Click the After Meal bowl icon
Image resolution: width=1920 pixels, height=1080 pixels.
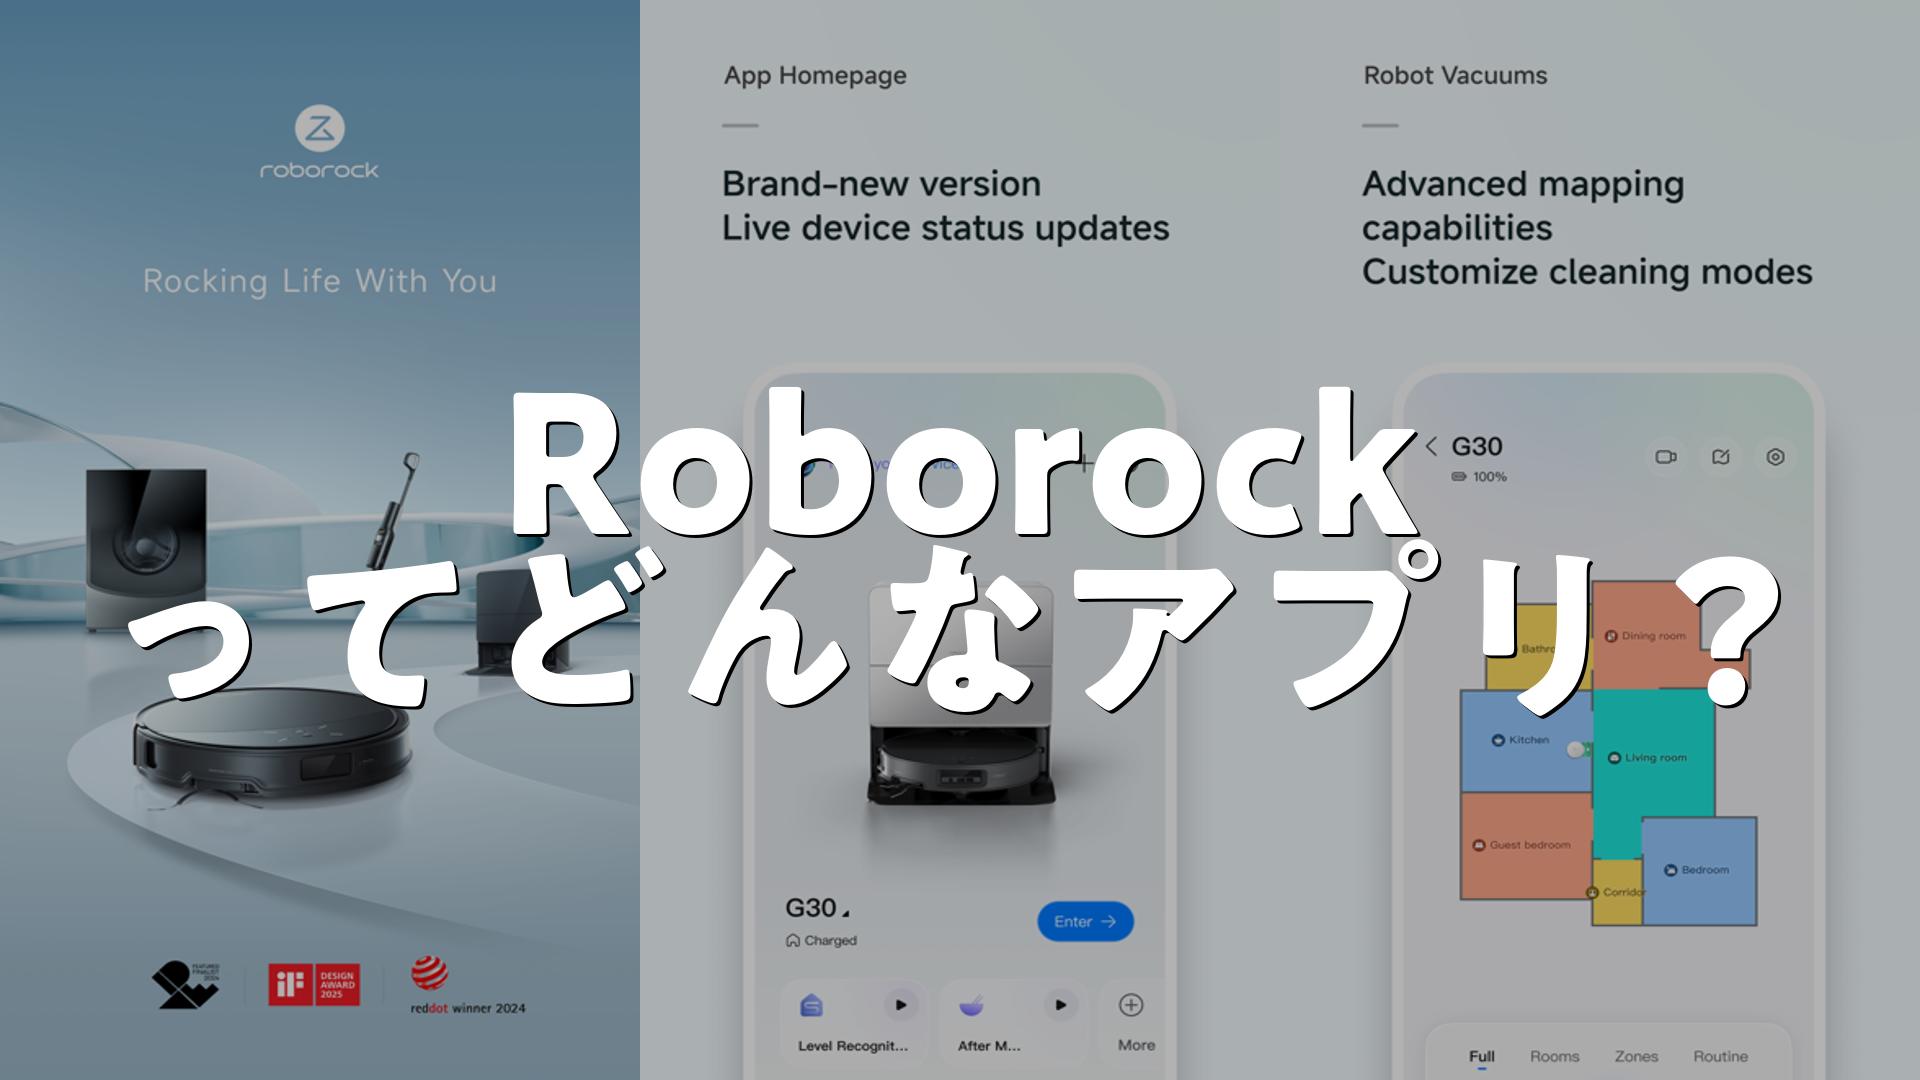click(971, 1005)
